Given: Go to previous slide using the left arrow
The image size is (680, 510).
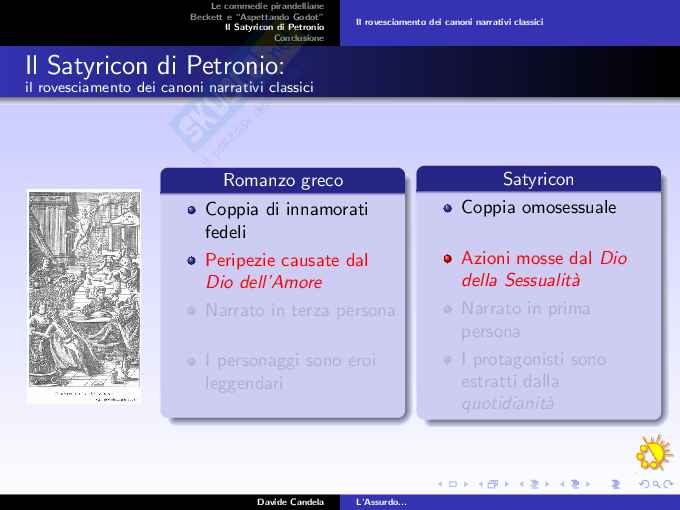Looking at the screenshot, I should [440, 485].
